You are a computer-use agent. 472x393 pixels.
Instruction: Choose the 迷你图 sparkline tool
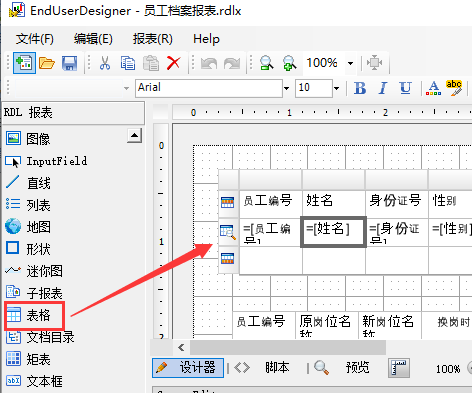pyautogui.click(x=34, y=271)
